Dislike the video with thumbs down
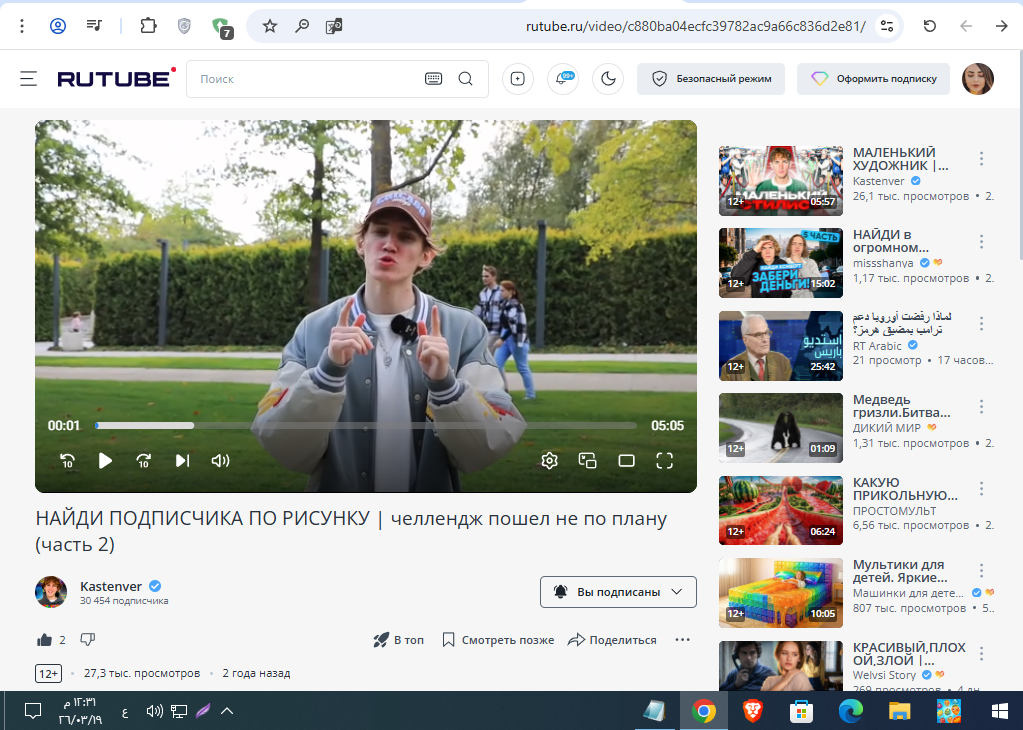 coord(87,640)
